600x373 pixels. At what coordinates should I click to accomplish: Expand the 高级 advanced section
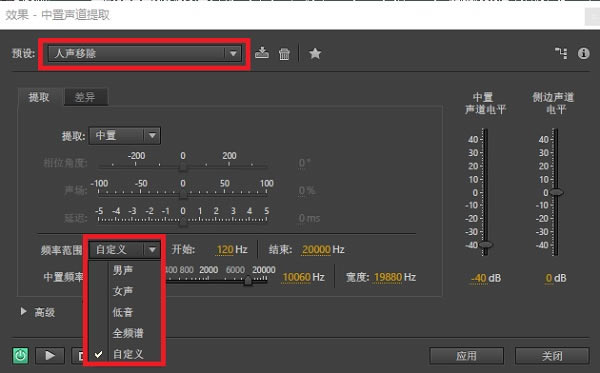(x=38, y=312)
